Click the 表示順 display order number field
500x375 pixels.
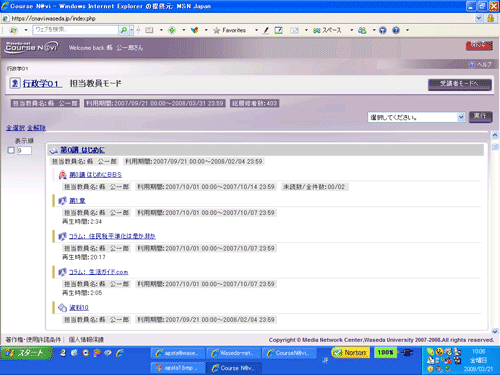click(x=24, y=151)
